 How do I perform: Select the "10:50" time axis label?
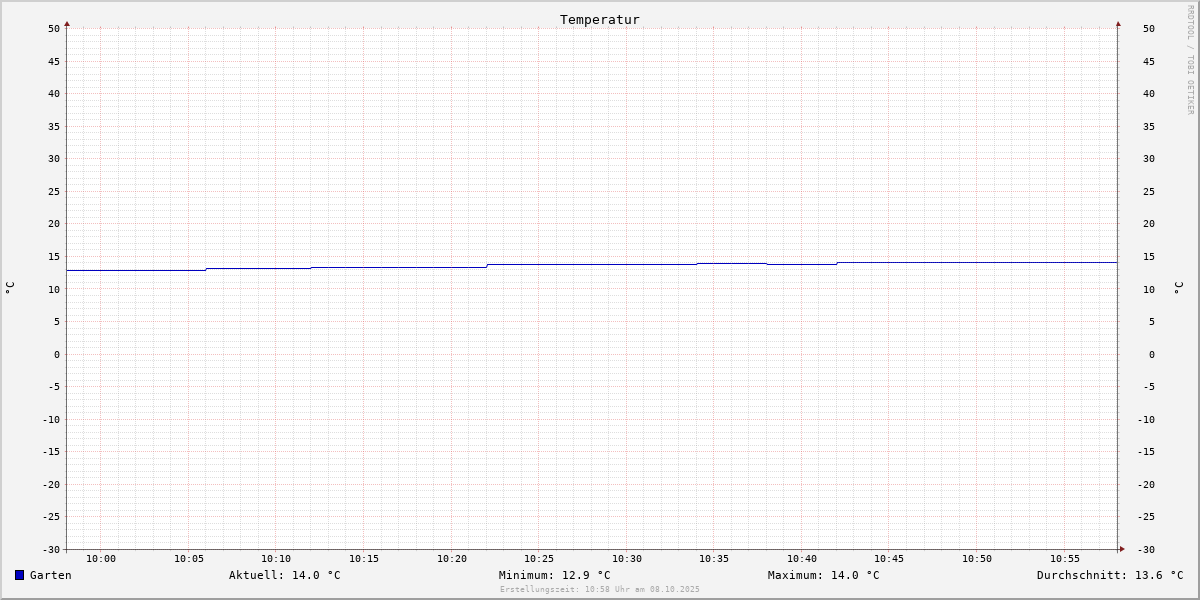click(x=977, y=558)
